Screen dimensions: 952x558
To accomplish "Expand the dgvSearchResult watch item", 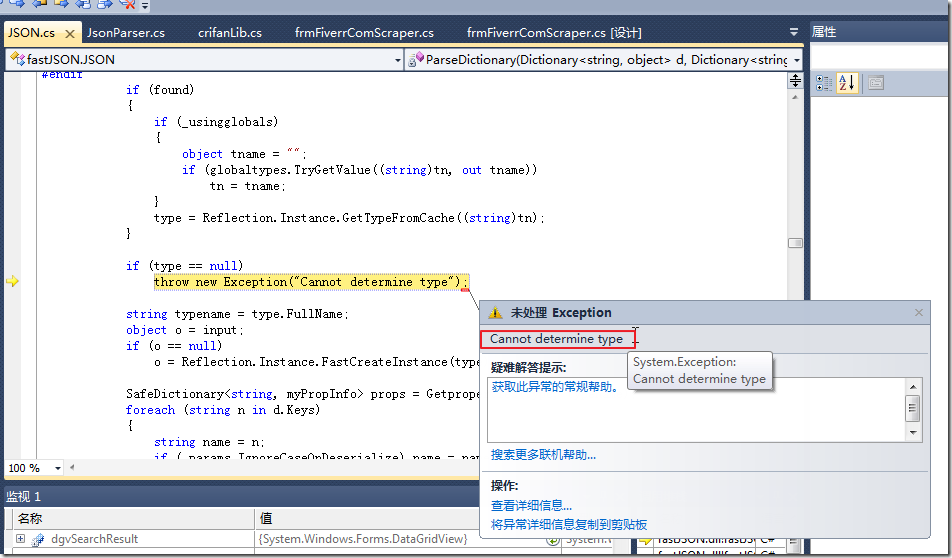I will coord(20,539).
